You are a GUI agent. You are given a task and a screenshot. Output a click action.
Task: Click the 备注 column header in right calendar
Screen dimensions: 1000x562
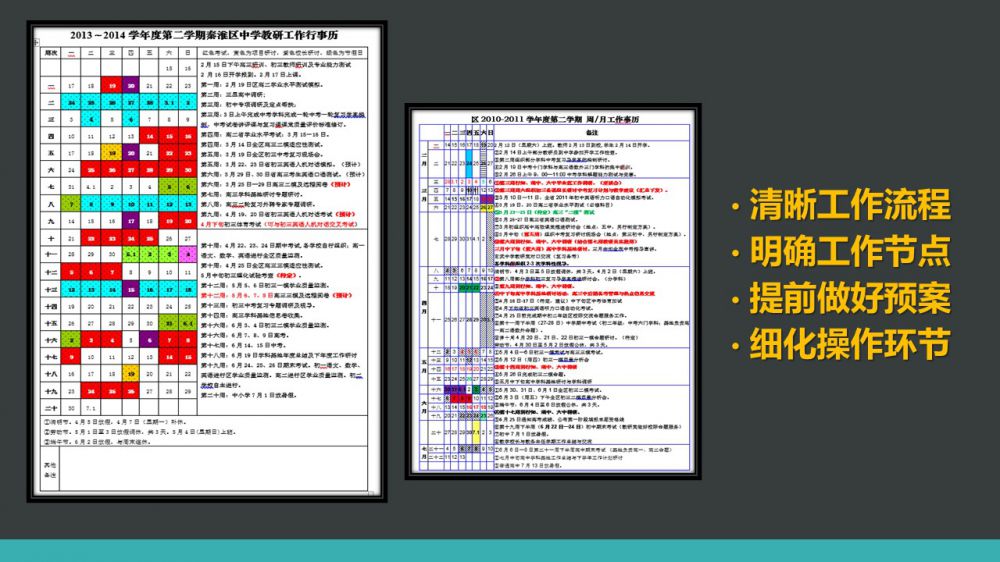tap(591, 132)
